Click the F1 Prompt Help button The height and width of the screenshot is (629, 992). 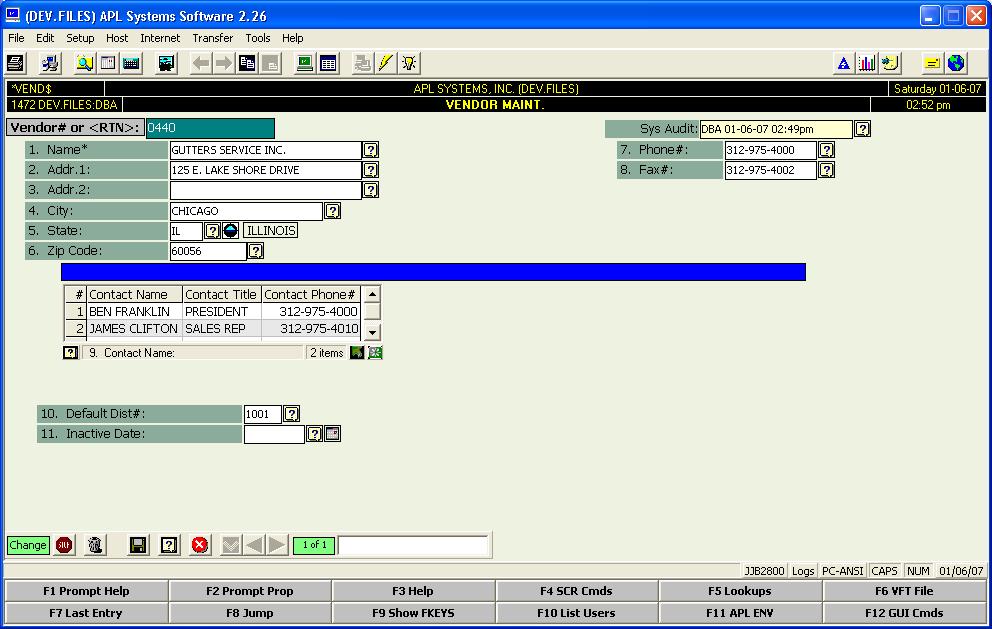pos(86,591)
